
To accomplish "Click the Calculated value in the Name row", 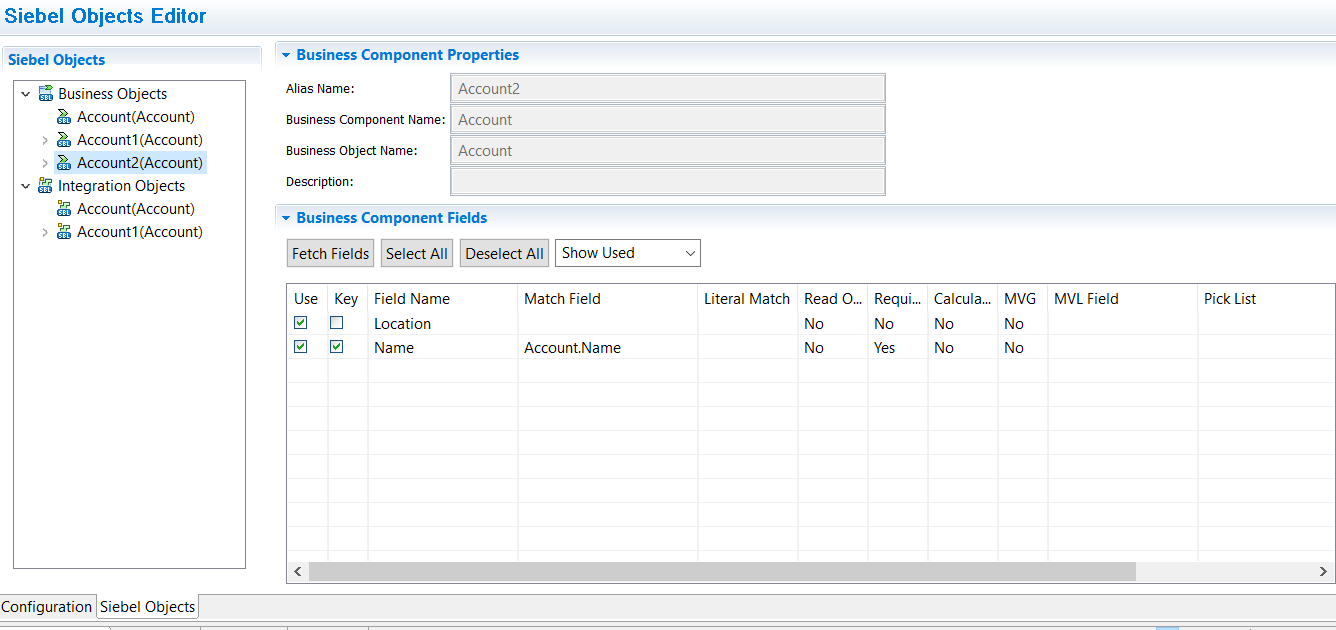I will coord(944,348).
